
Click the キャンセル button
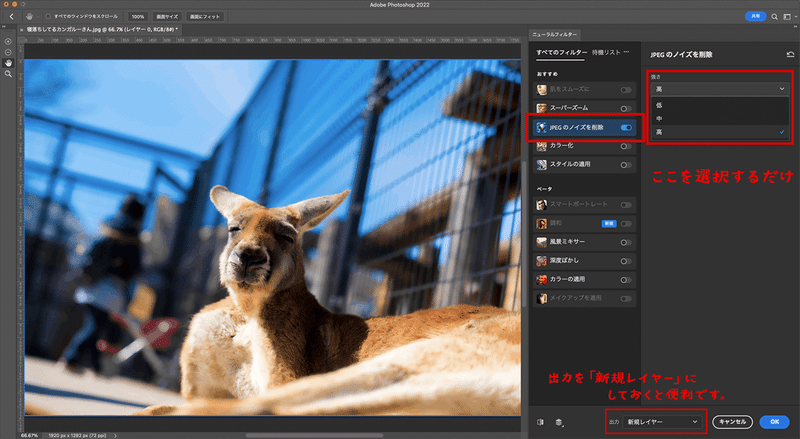(733, 422)
